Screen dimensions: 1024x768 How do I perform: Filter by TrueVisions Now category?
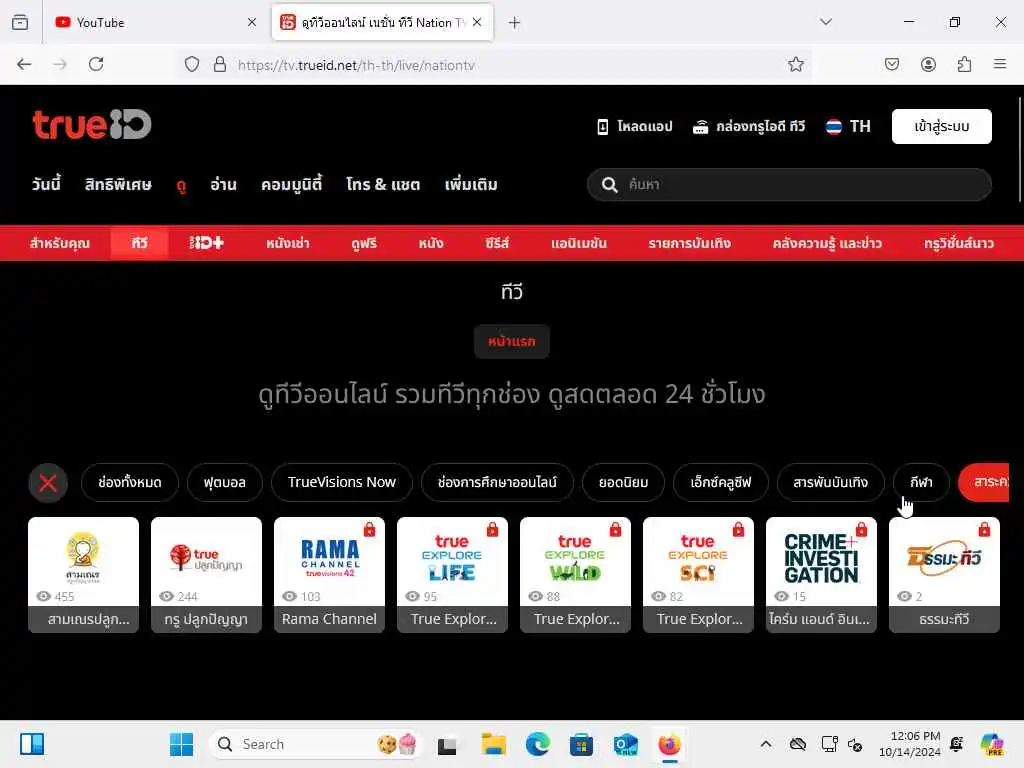(x=342, y=483)
